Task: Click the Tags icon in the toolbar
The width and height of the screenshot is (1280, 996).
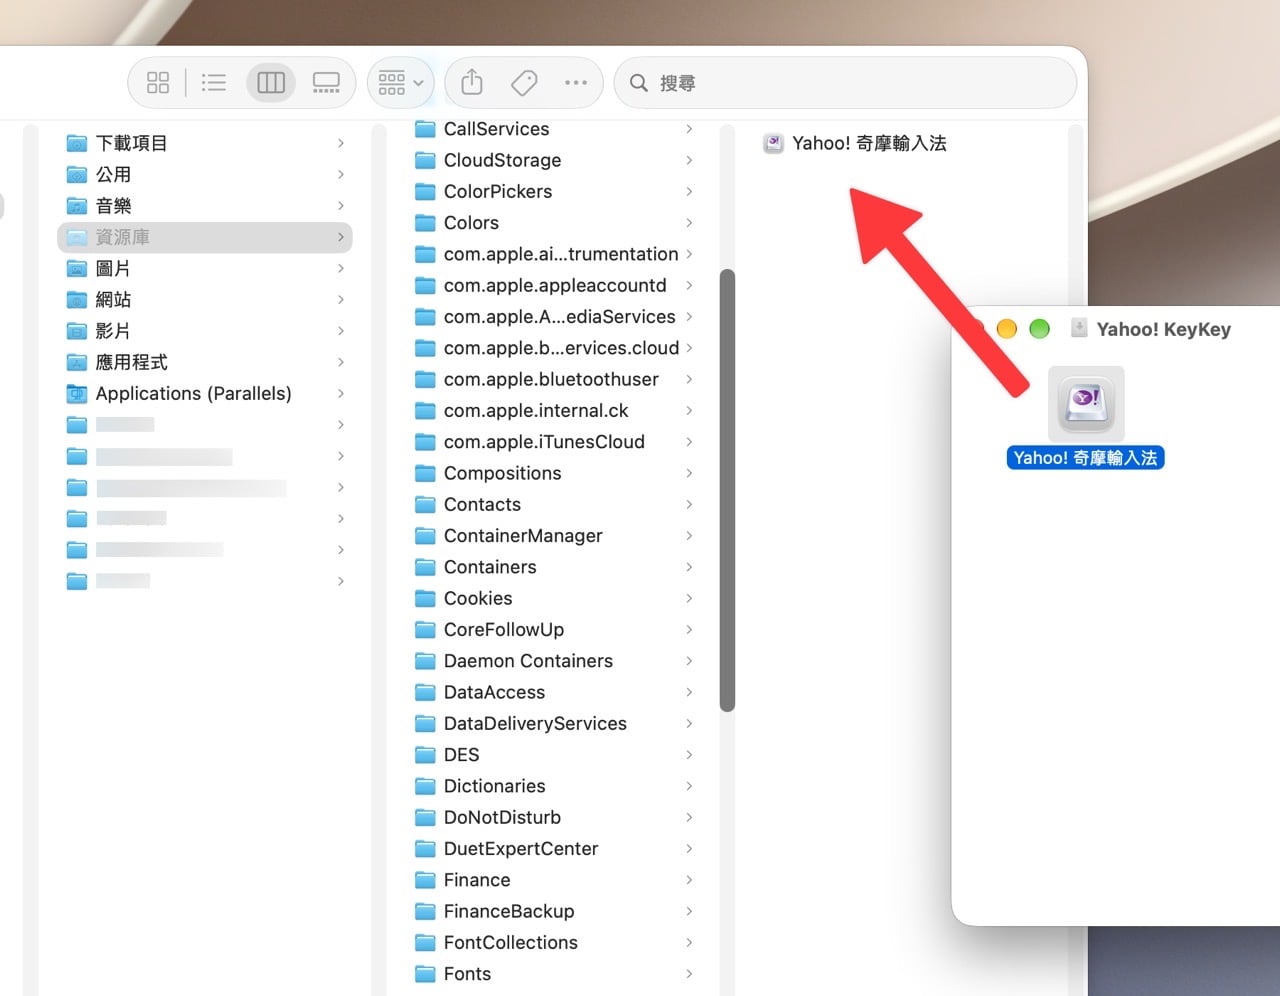Action: coord(524,83)
